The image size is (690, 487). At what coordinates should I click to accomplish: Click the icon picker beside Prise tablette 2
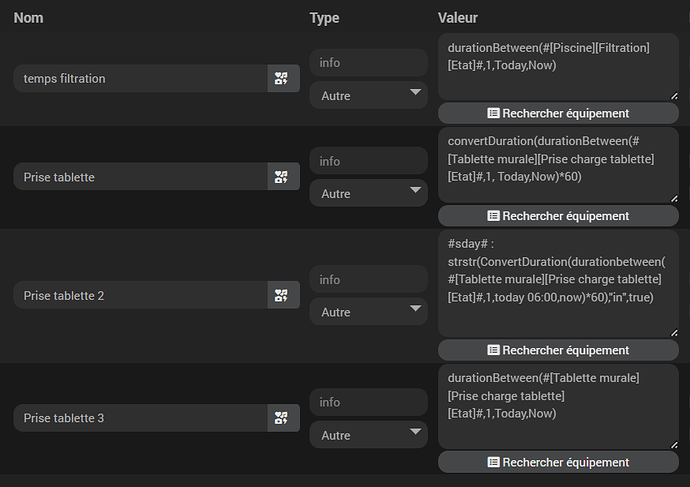pos(283,295)
